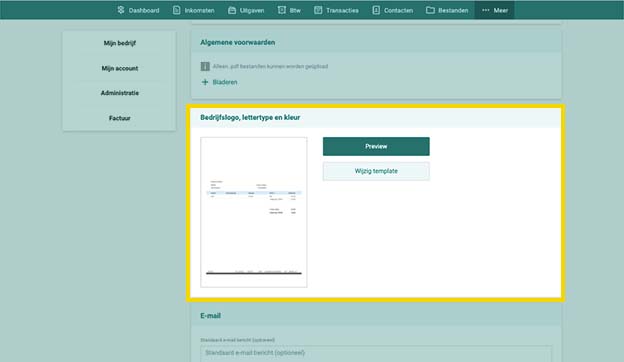Click the Bestanden folder icon
The height and width of the screenshot is (362, 624).
tap(430, 10)
